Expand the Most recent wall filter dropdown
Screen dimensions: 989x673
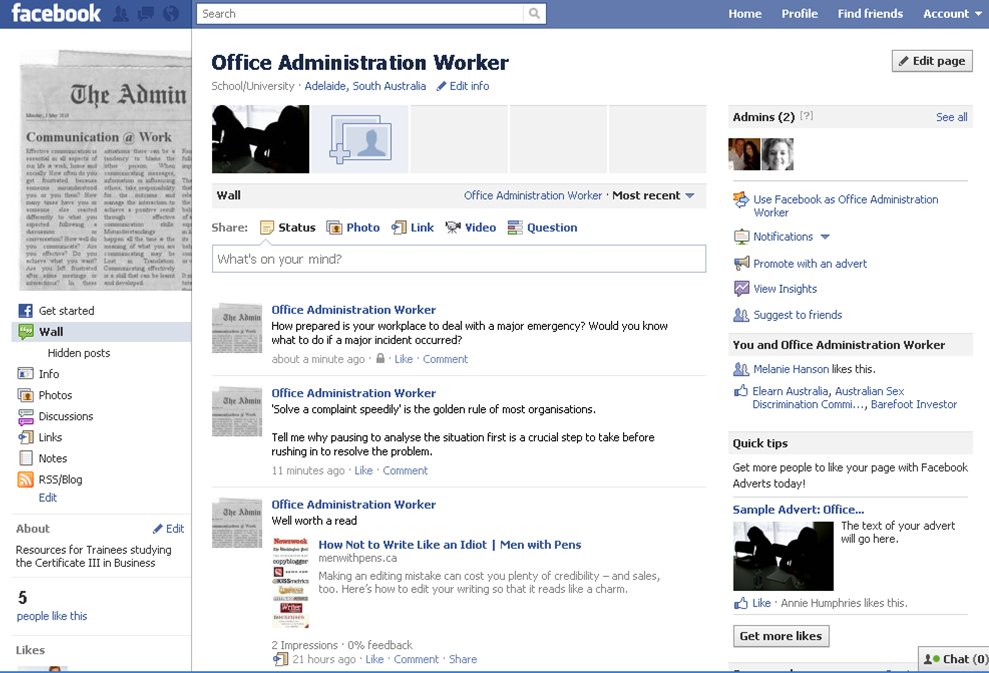pos(653,196)
